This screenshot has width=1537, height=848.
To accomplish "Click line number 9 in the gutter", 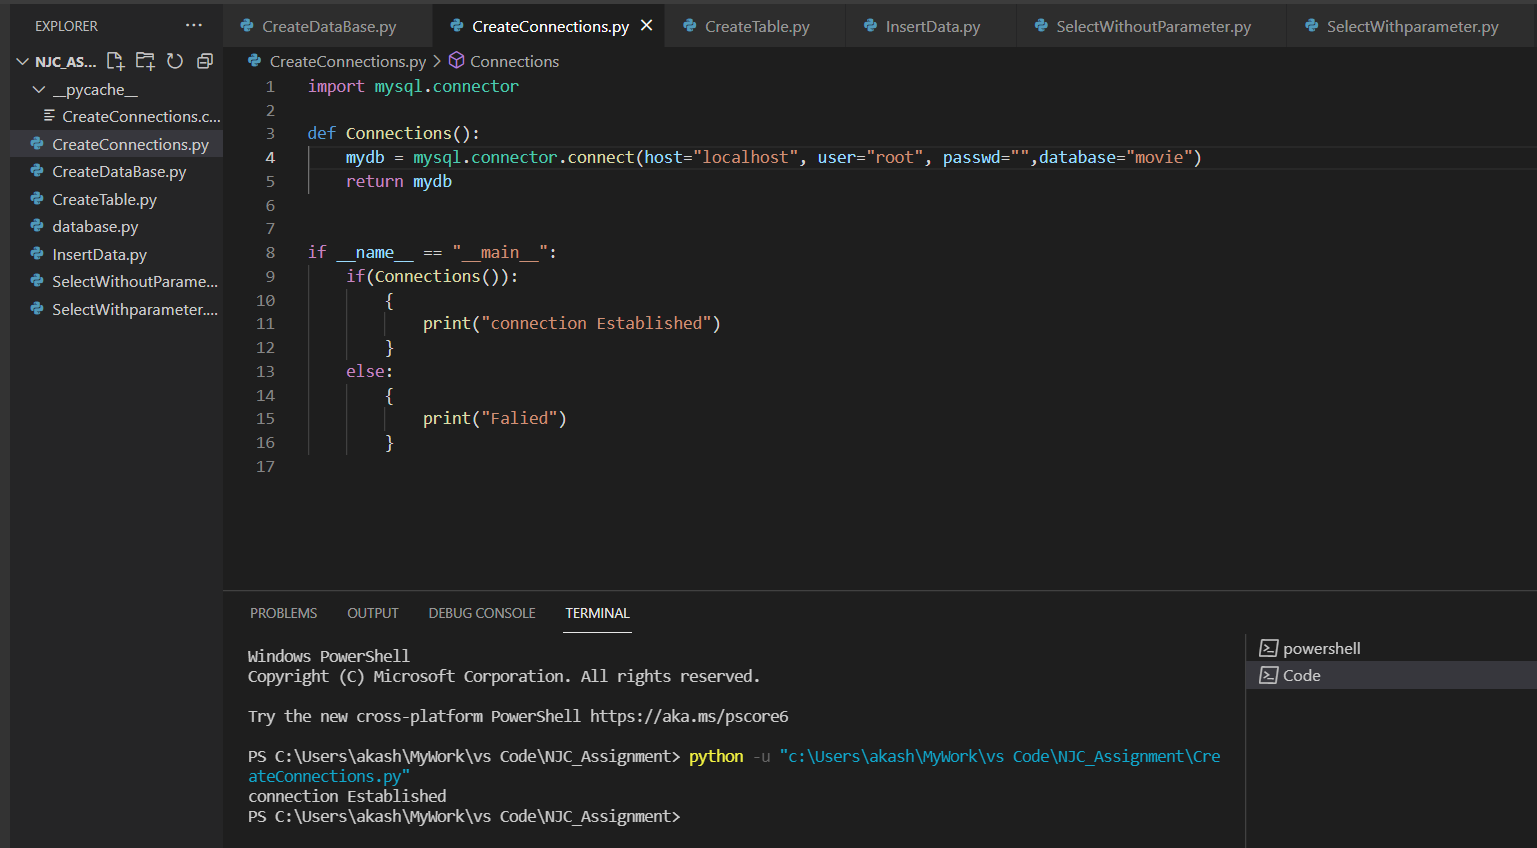I will point(270,276).
